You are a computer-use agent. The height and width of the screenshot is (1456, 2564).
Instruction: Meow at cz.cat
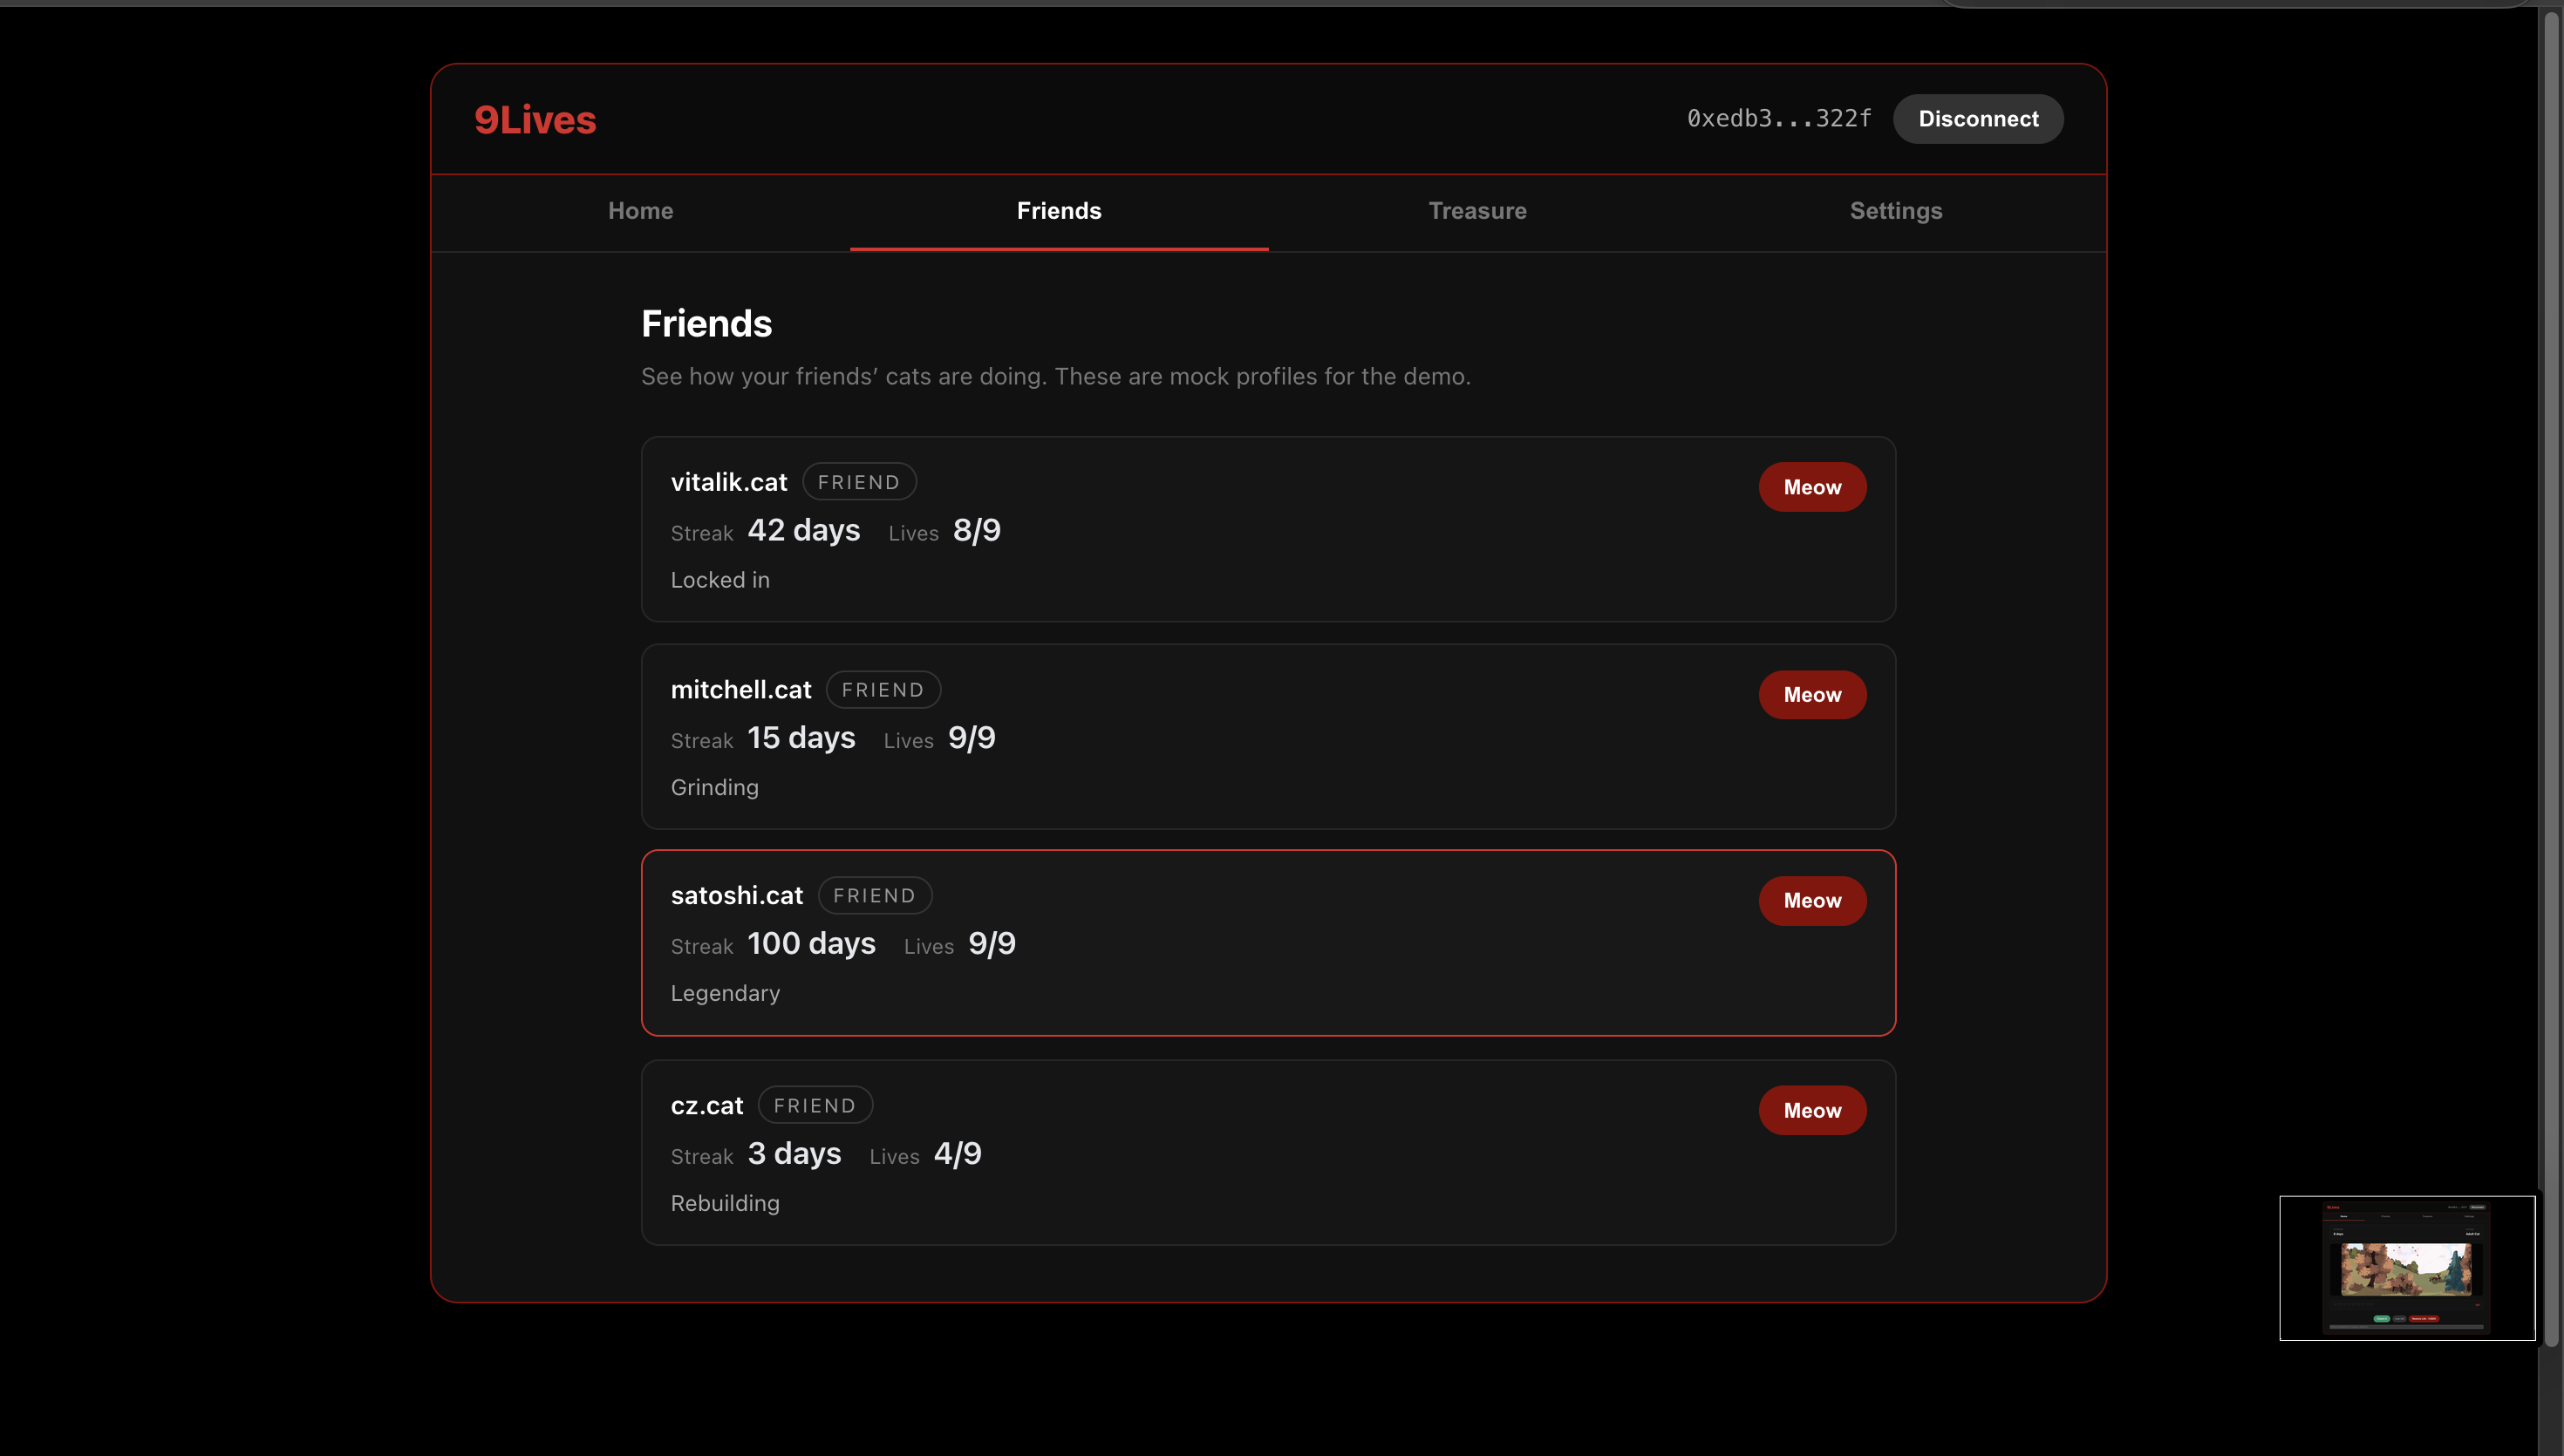(x=1811, y=1110)
